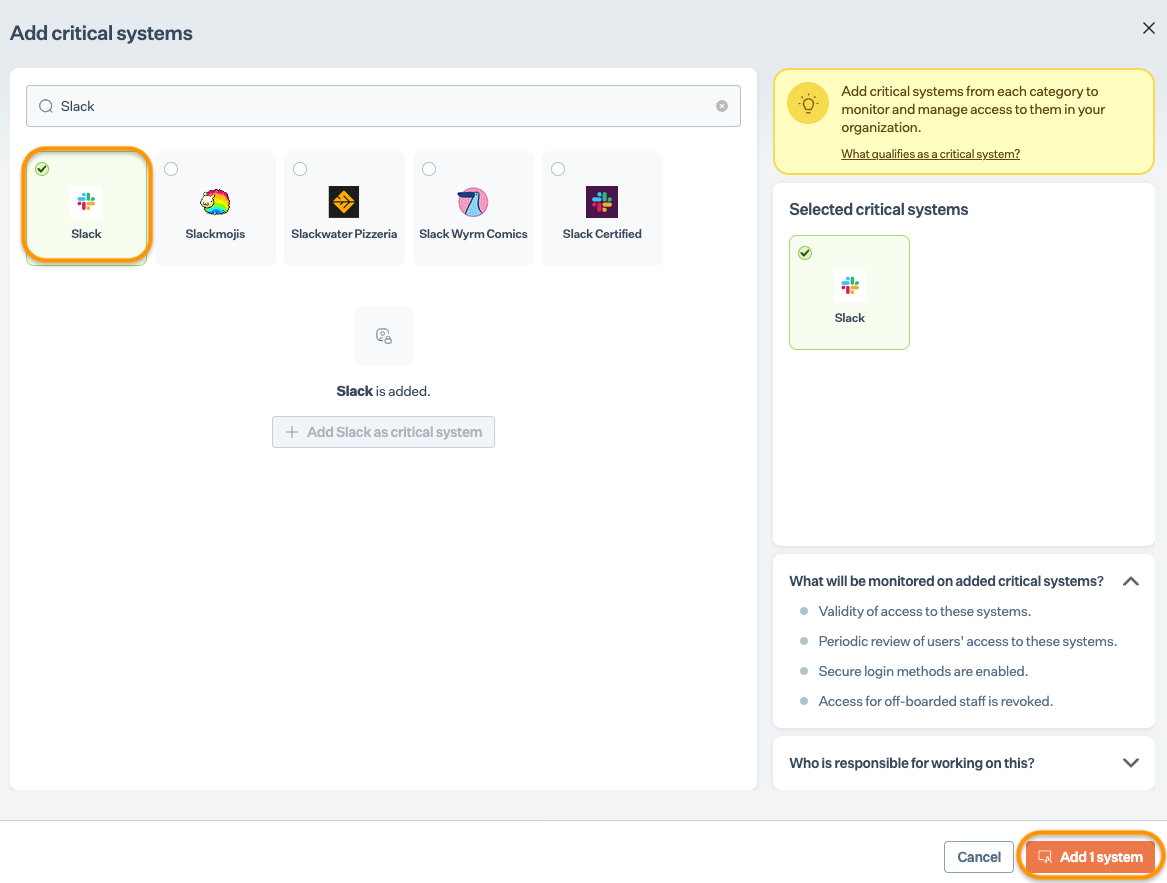The image size is (1167, 883).
Task: Select the Slack Certified radio circle
Action: (x=558, y=169)
